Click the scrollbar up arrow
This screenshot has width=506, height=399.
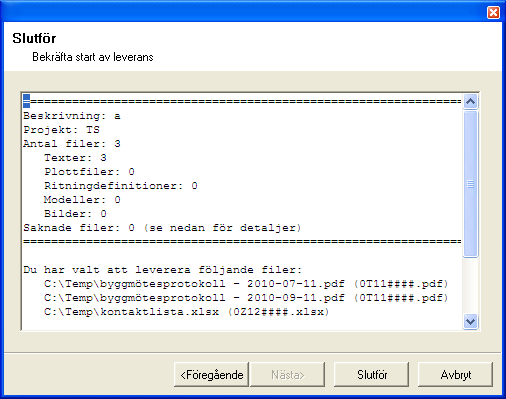pos(470,101)
